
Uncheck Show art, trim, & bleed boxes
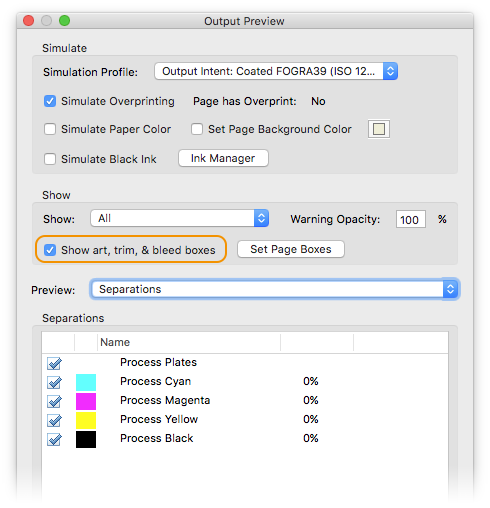click(x=50, y=250)
